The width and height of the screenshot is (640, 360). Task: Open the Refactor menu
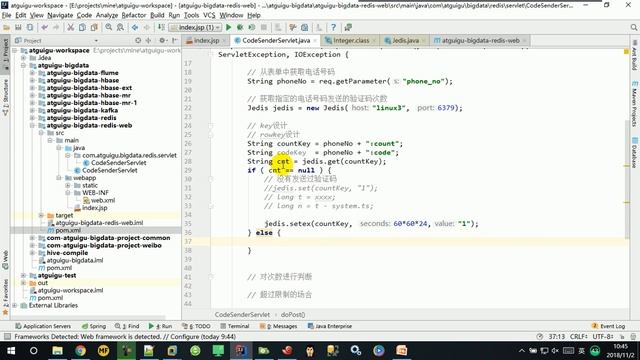coord(133,15)
